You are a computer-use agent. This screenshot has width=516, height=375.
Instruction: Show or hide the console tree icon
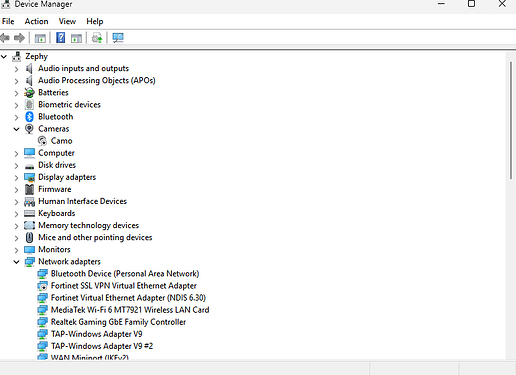(40, 38)
